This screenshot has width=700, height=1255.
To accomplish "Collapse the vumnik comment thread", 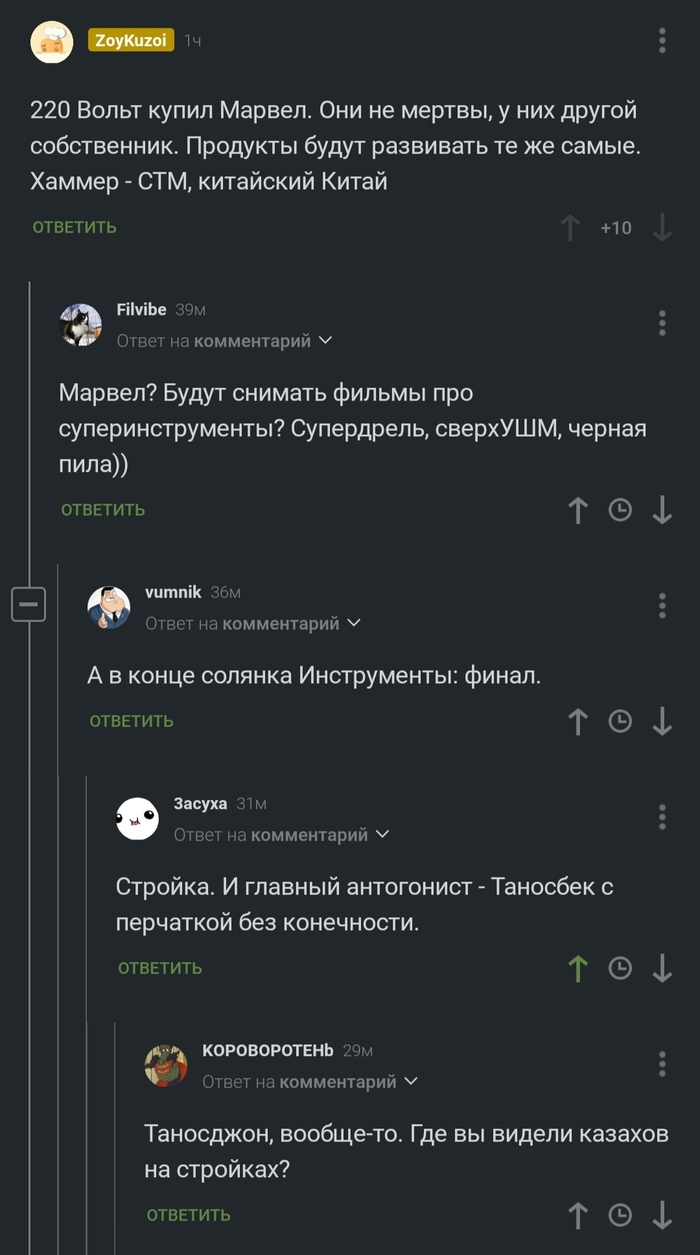I will 29,603.
